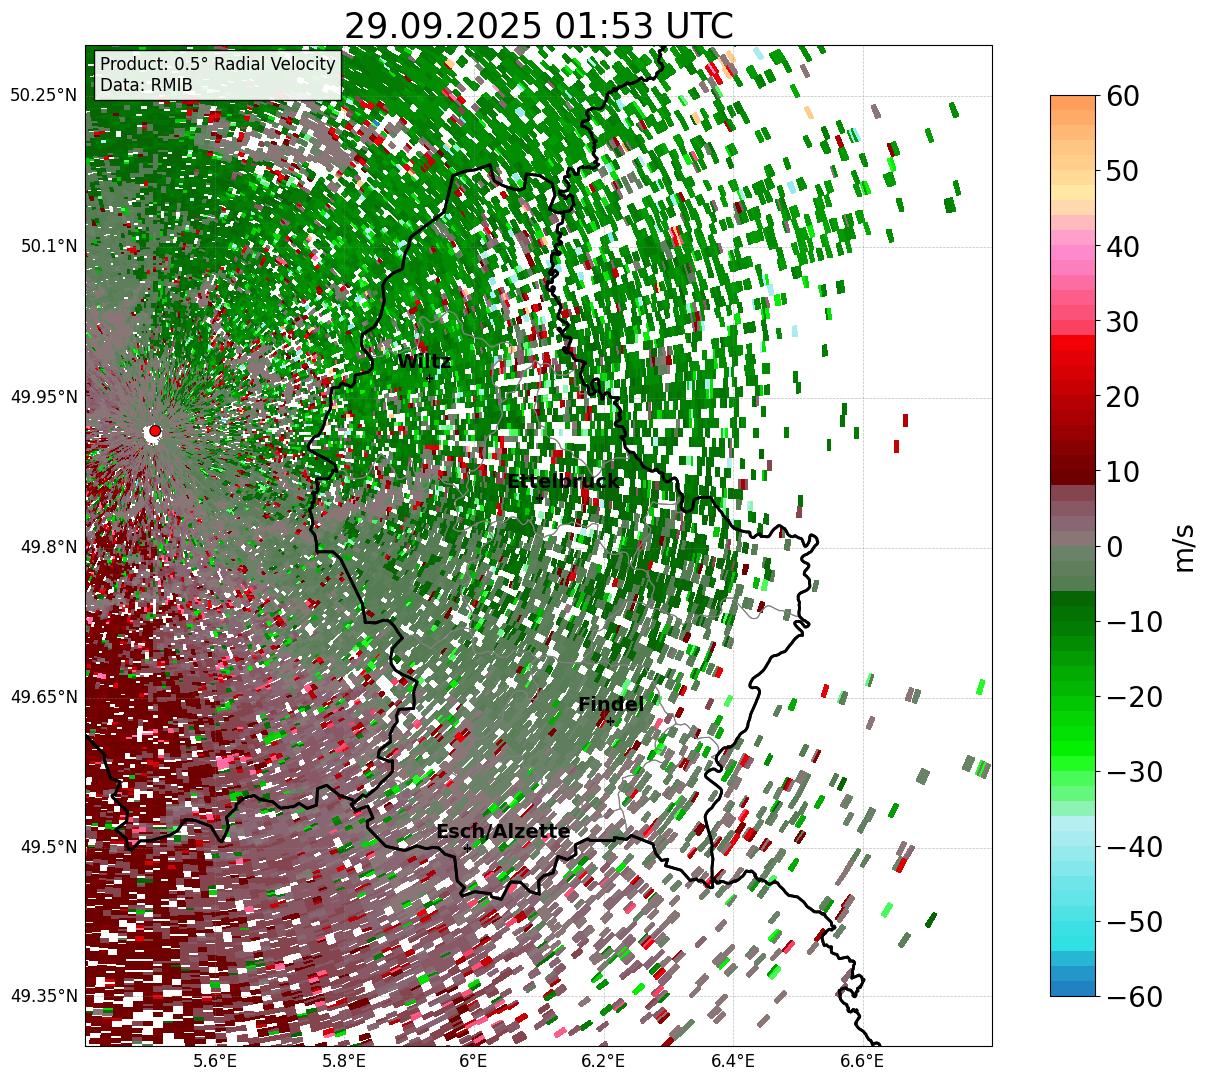This screenshot has width=1207, height=1081.
Task: Click the colorbar −10 tick label
Action: (x=1133, y=621)
